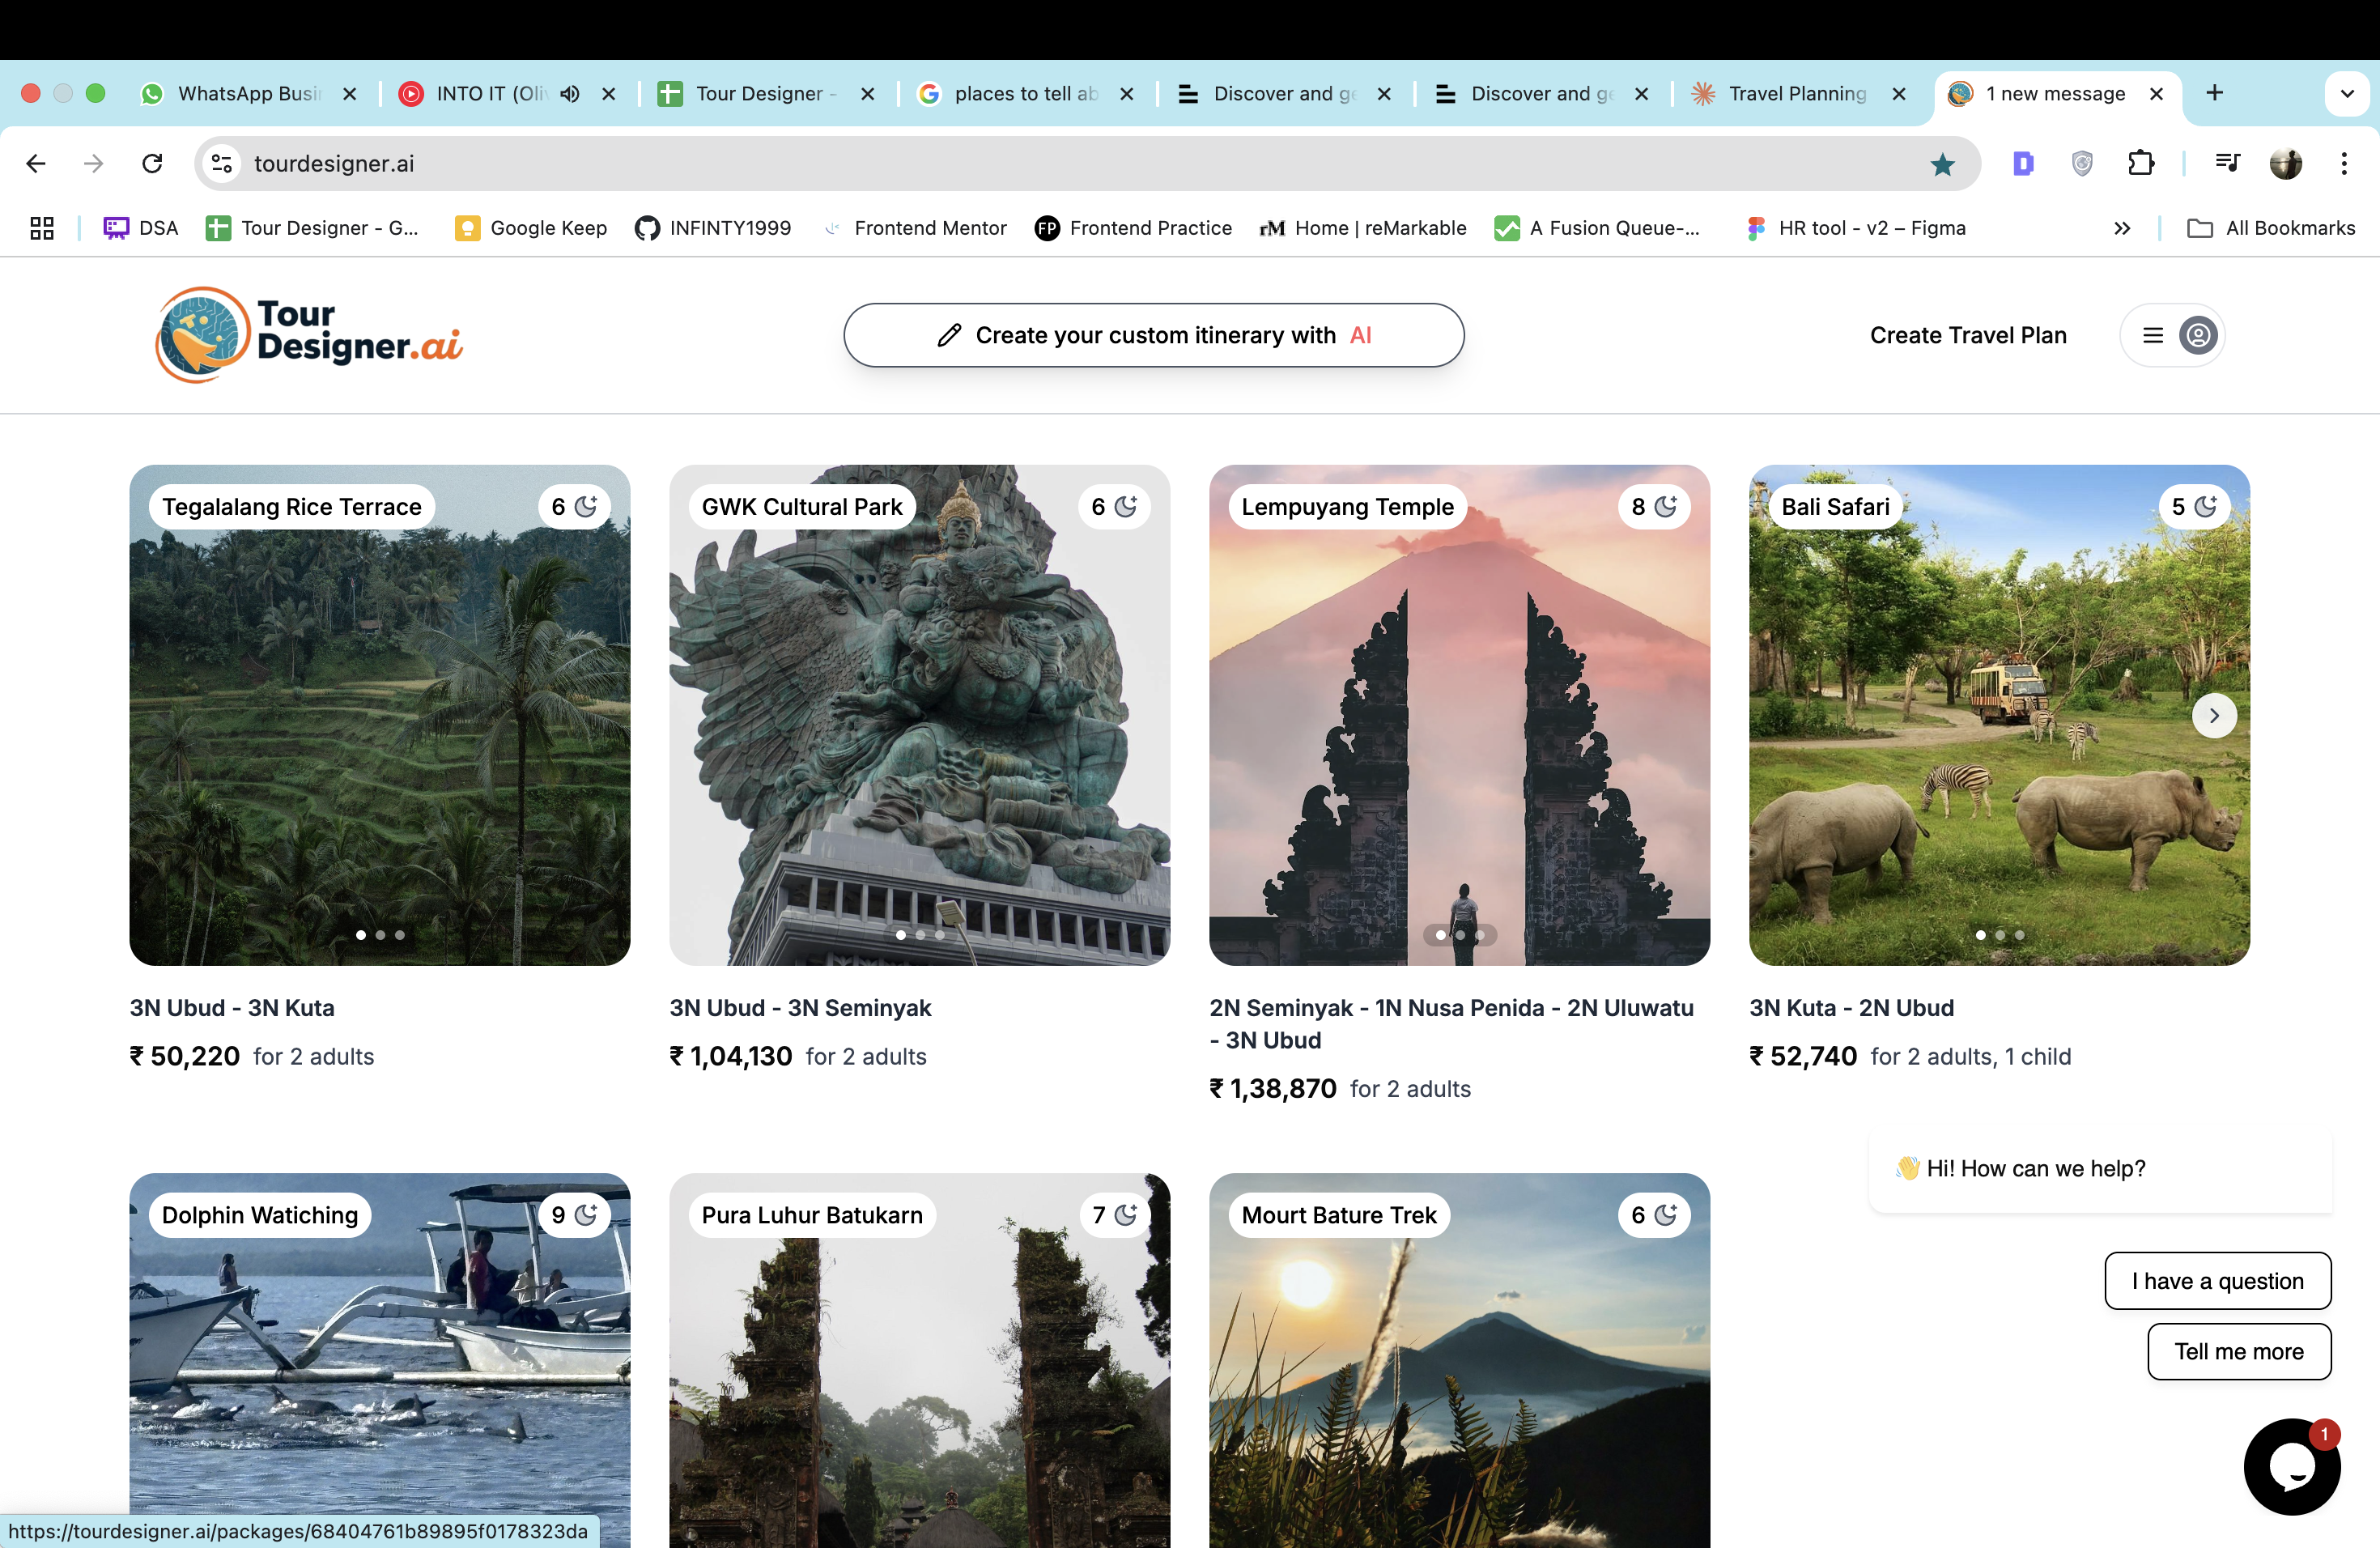Open Home | reMarkable bookmark
Image resolution: width=2380 pixels, height=1548 pixels.
tap(1362, 228)
